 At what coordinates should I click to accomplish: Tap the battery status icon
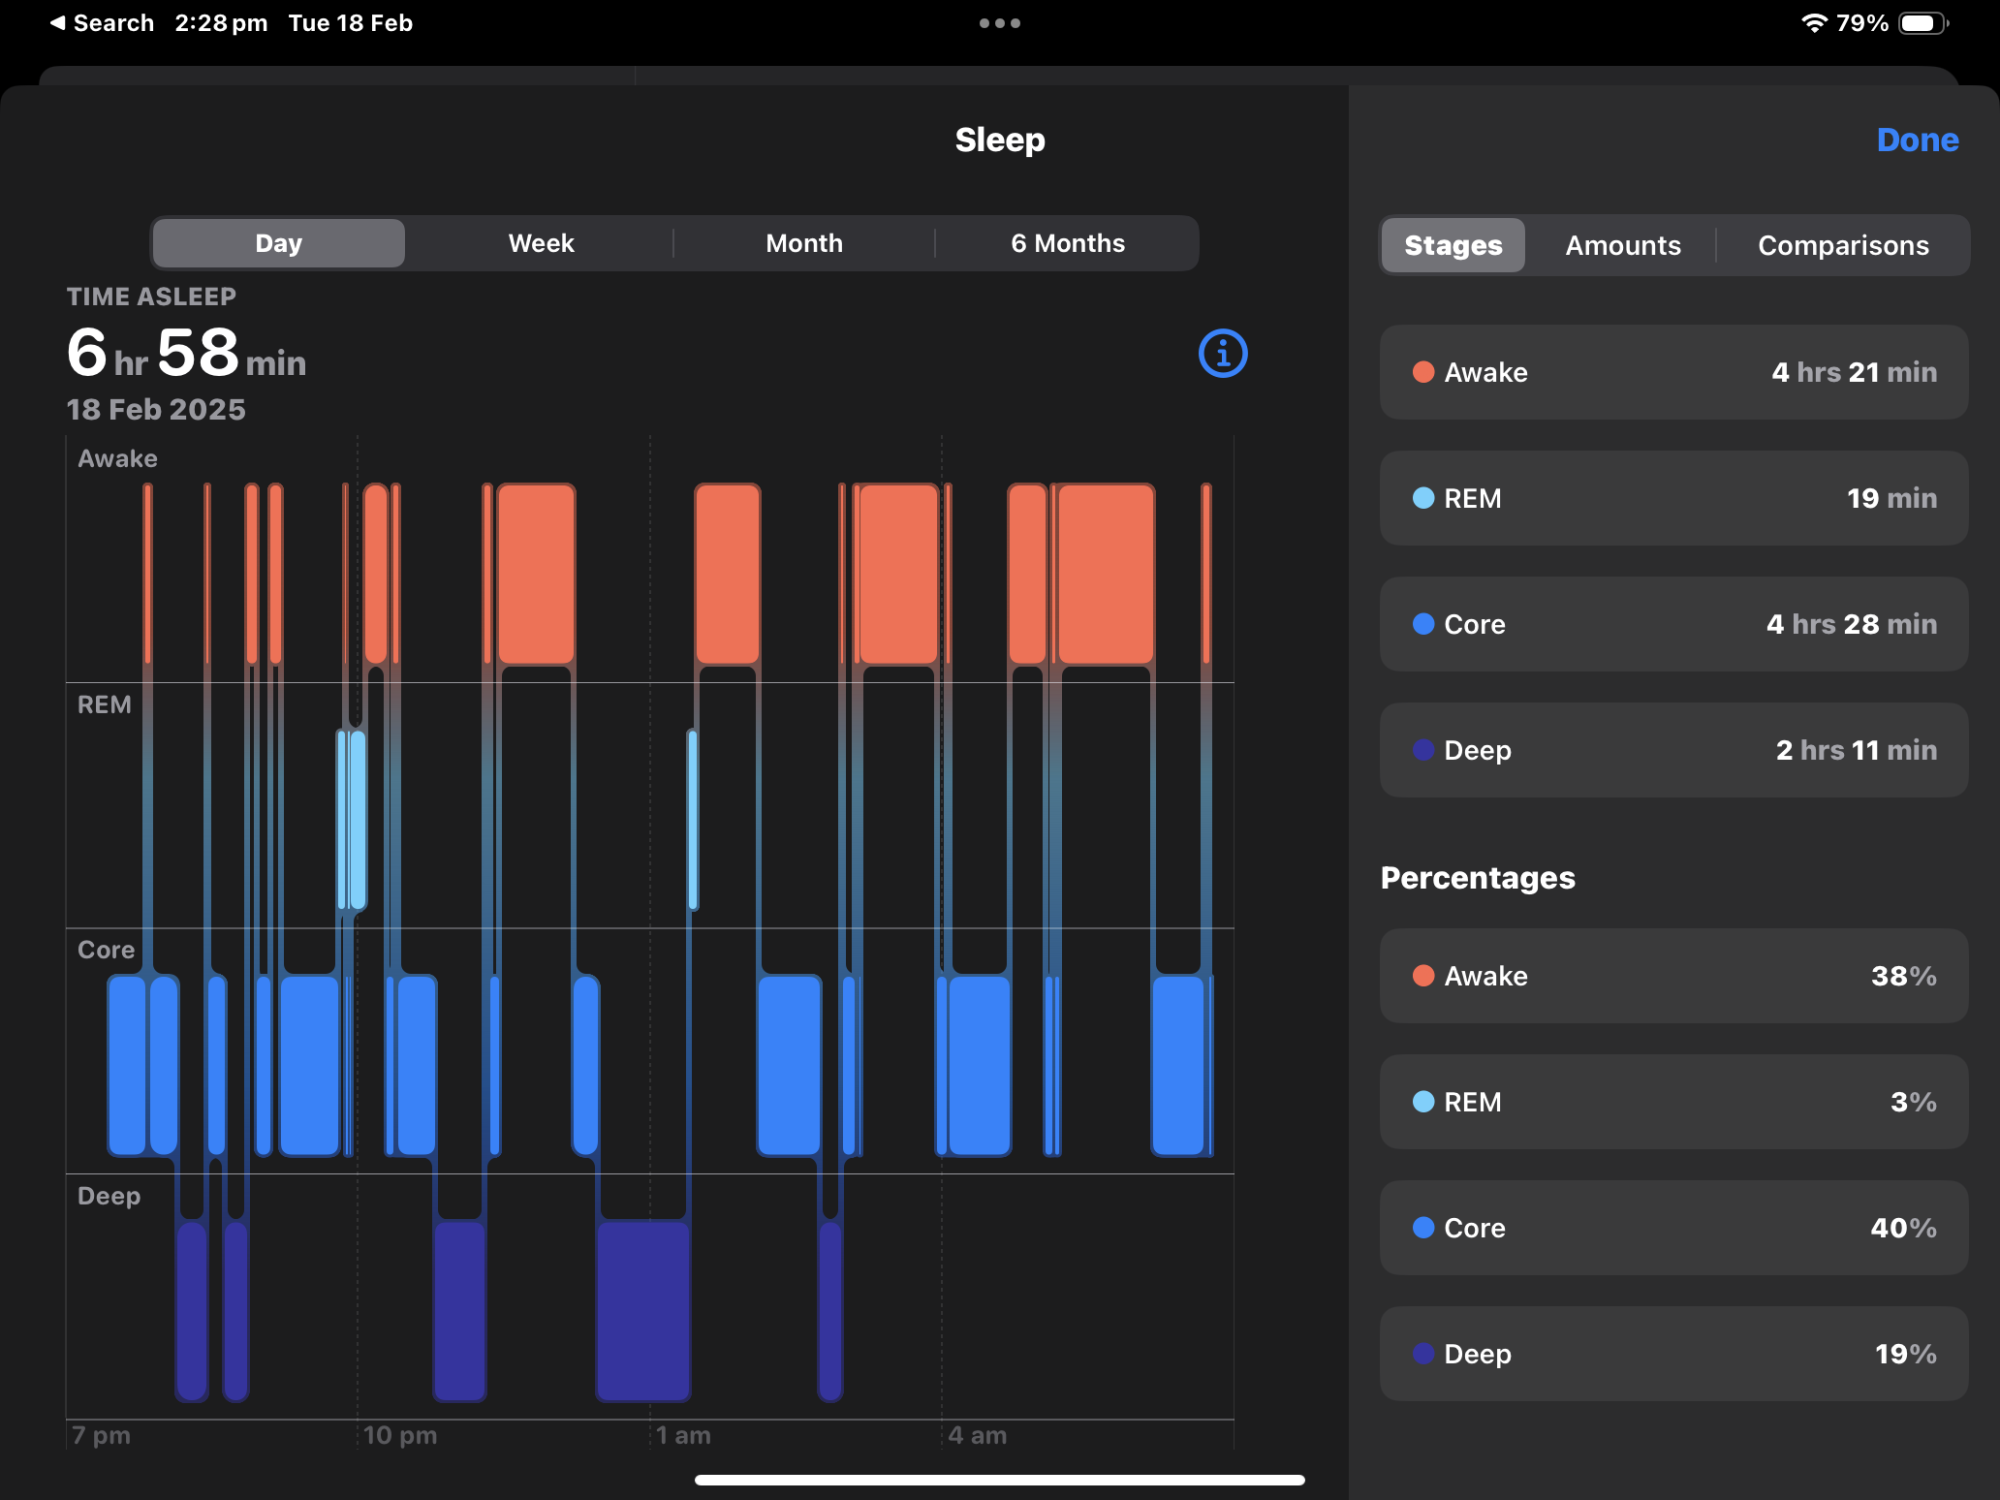point(1922,23)
